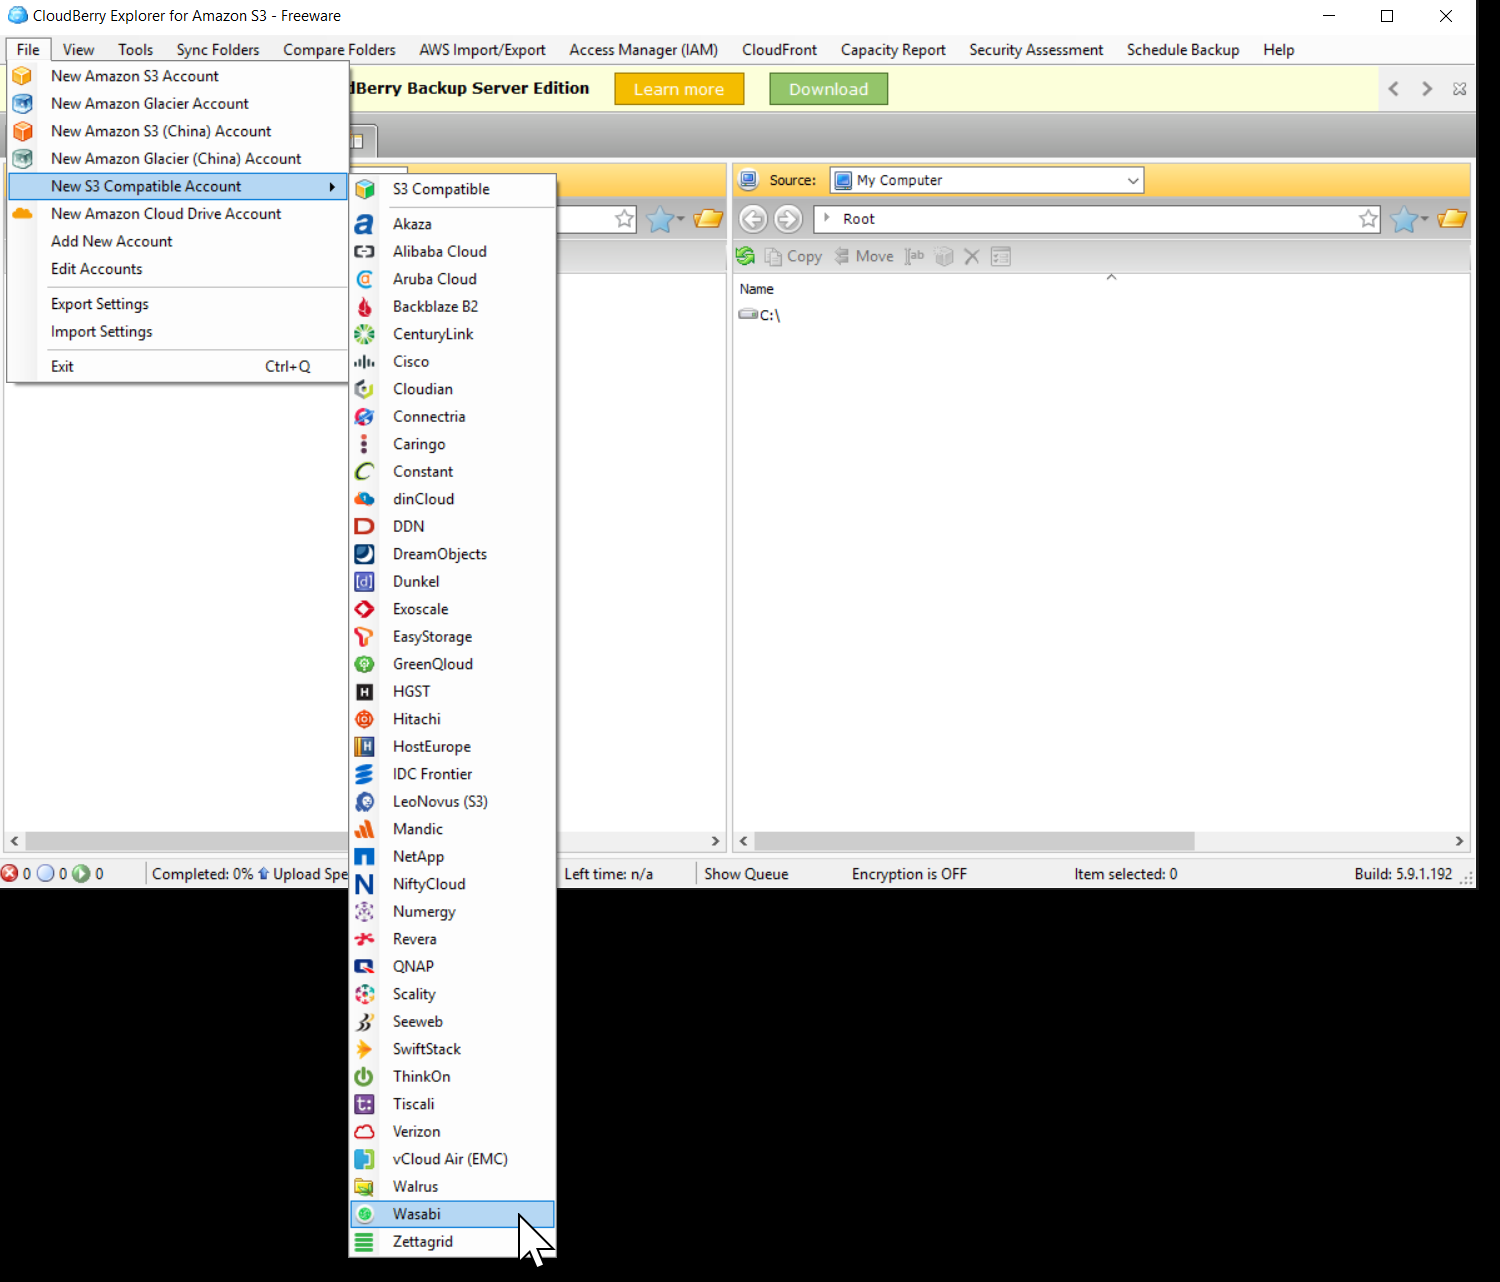Click the NiftyCloud N icon
This screenshot has height=1282, width=1500.
point(365,884)
